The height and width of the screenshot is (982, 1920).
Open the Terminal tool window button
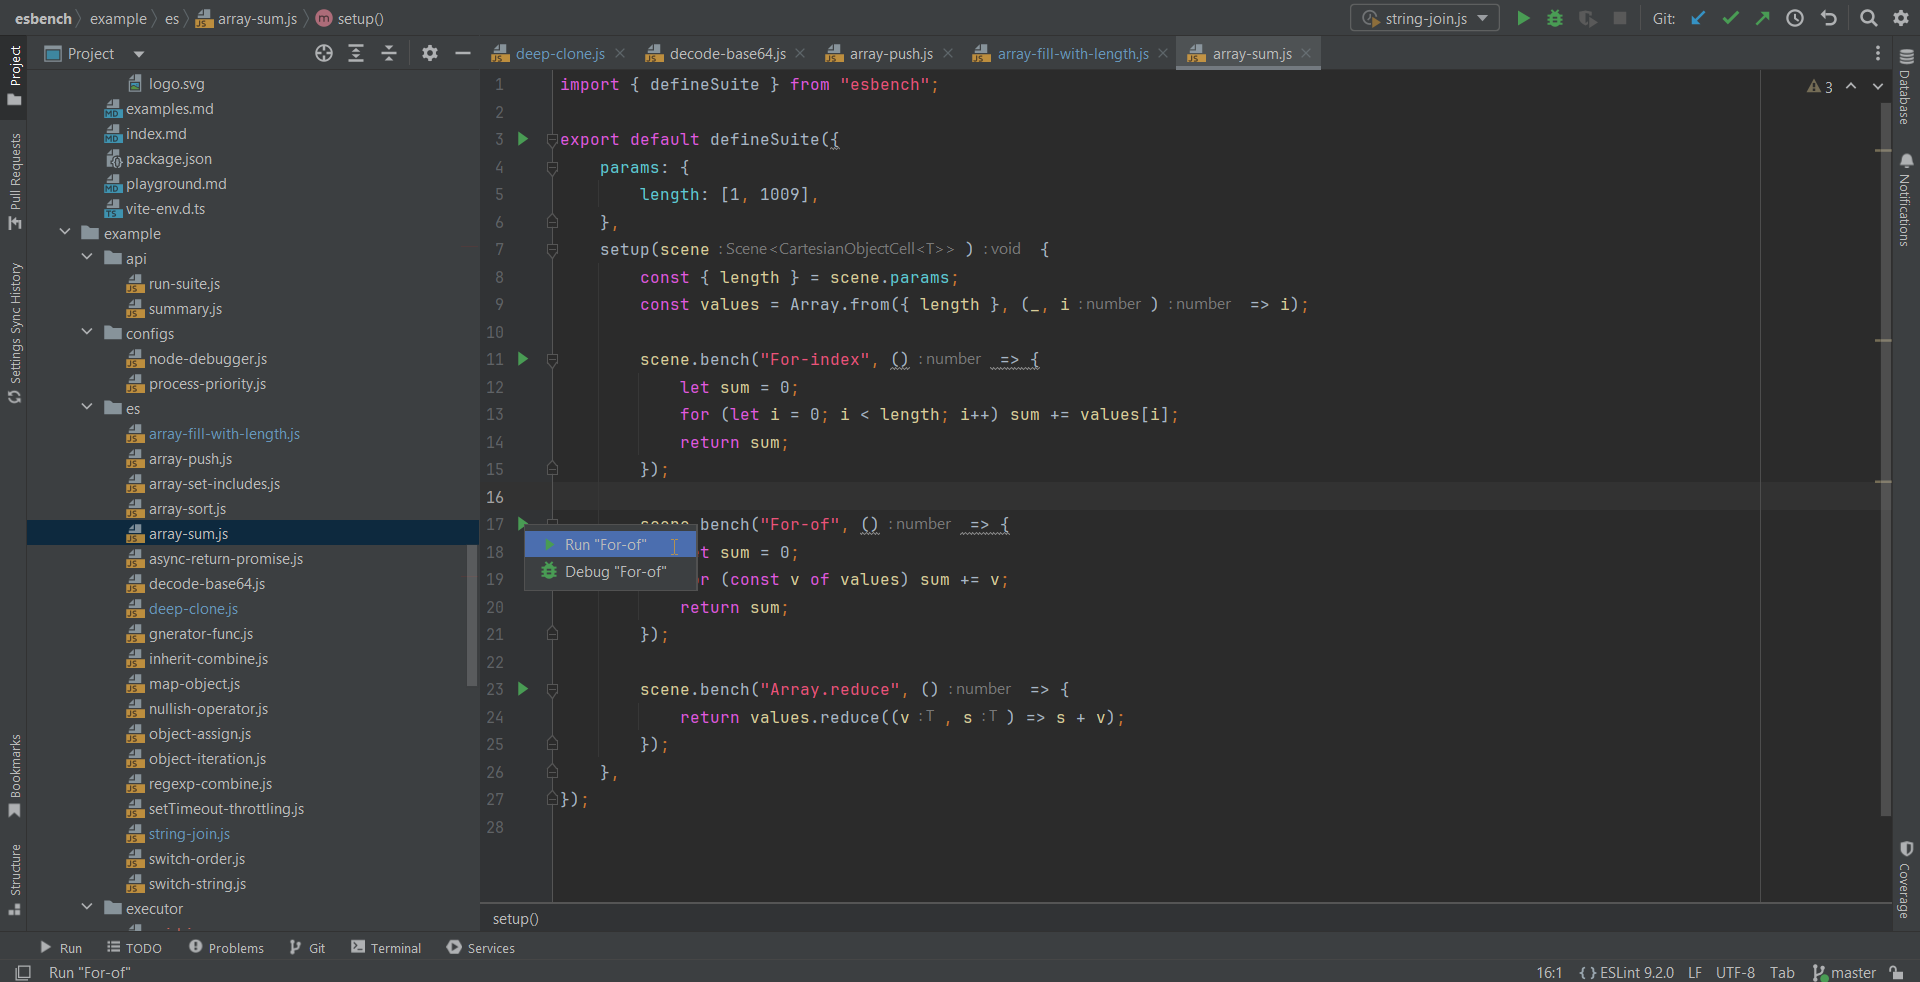point(386,948)
